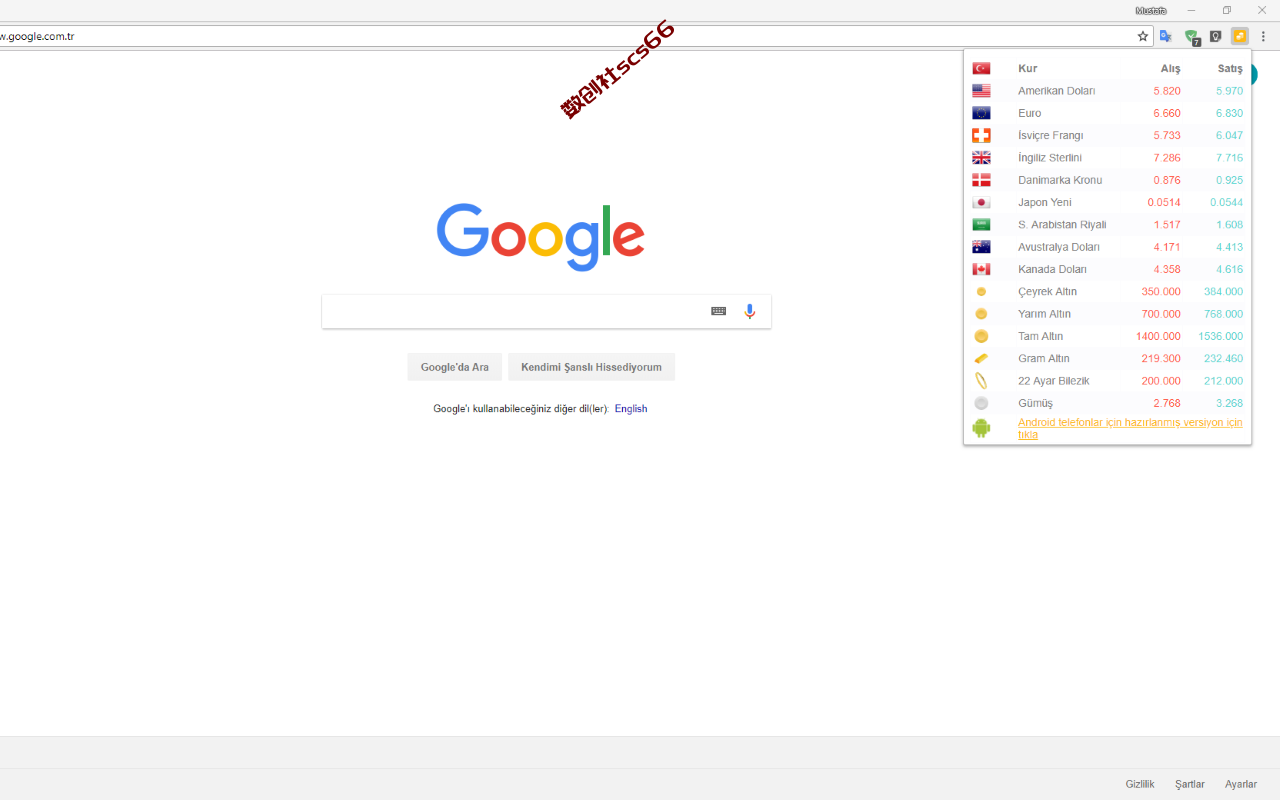Viewport: 1280px width, 800px height.
Task: Click the Google'da Ara button
Action: point(455,367)
